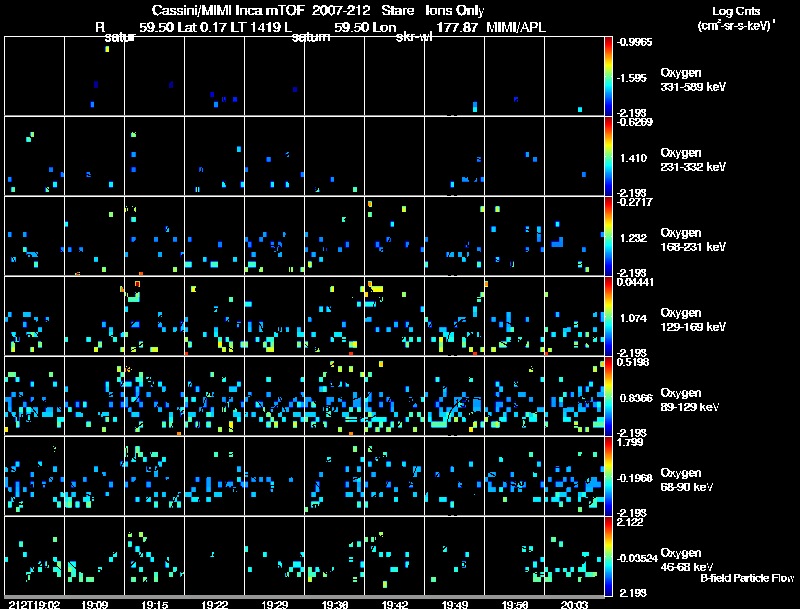Click the '212T19:02' time axis label
The image size is (800, 609).
click(34, 604)
